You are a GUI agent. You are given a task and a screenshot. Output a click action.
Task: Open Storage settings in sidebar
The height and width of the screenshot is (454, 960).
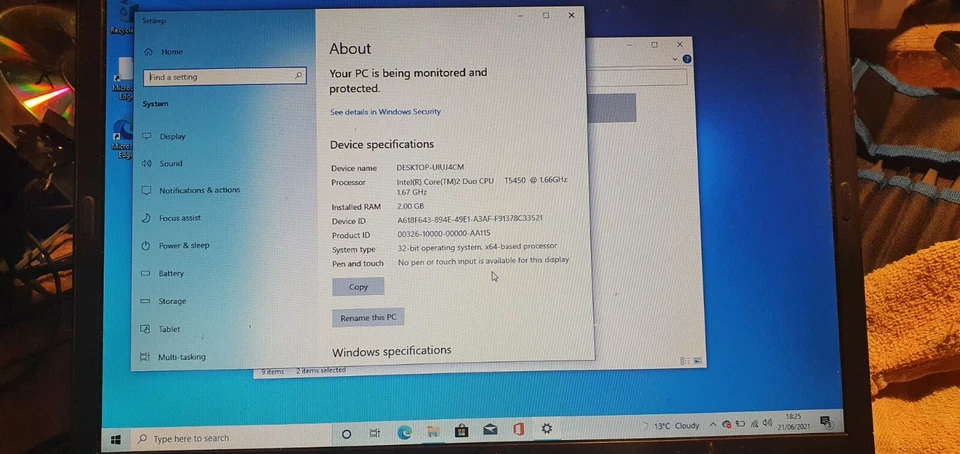point(163,301)
